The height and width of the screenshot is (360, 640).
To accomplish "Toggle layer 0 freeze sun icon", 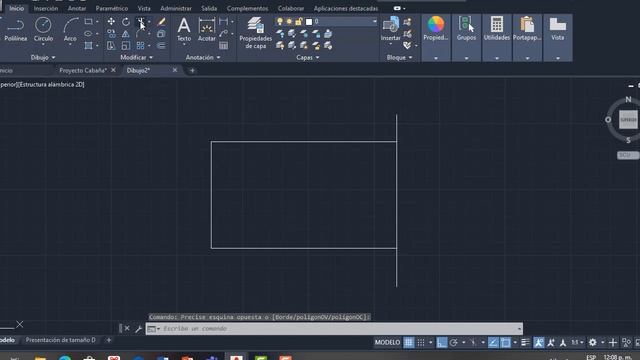I will coord(289,22).
